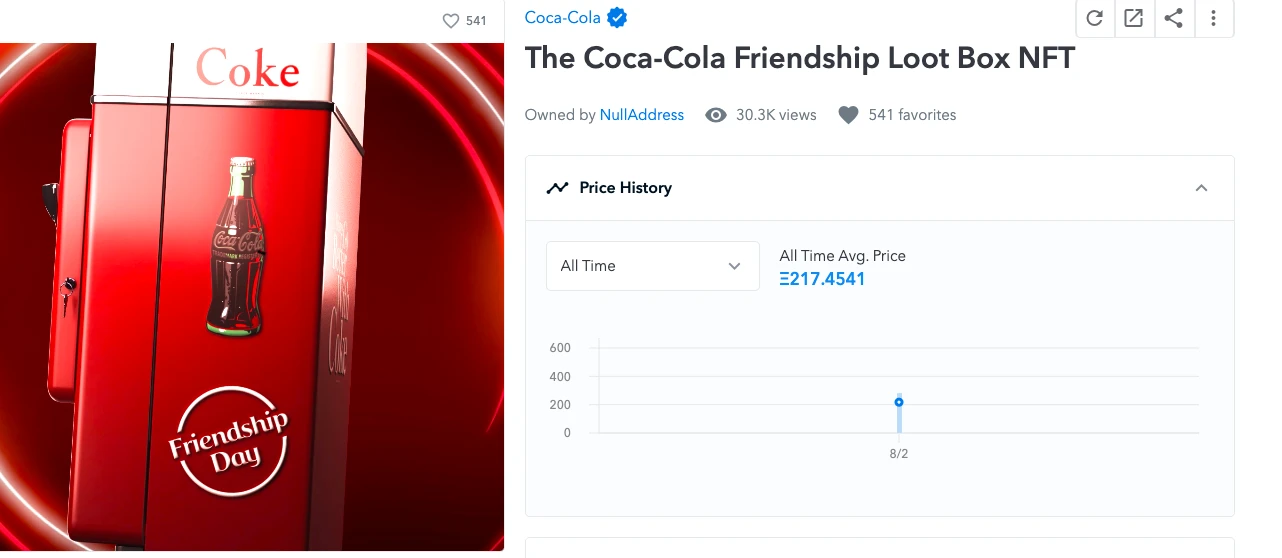
Task: Click the 541 favorites text
Action: 912,115
